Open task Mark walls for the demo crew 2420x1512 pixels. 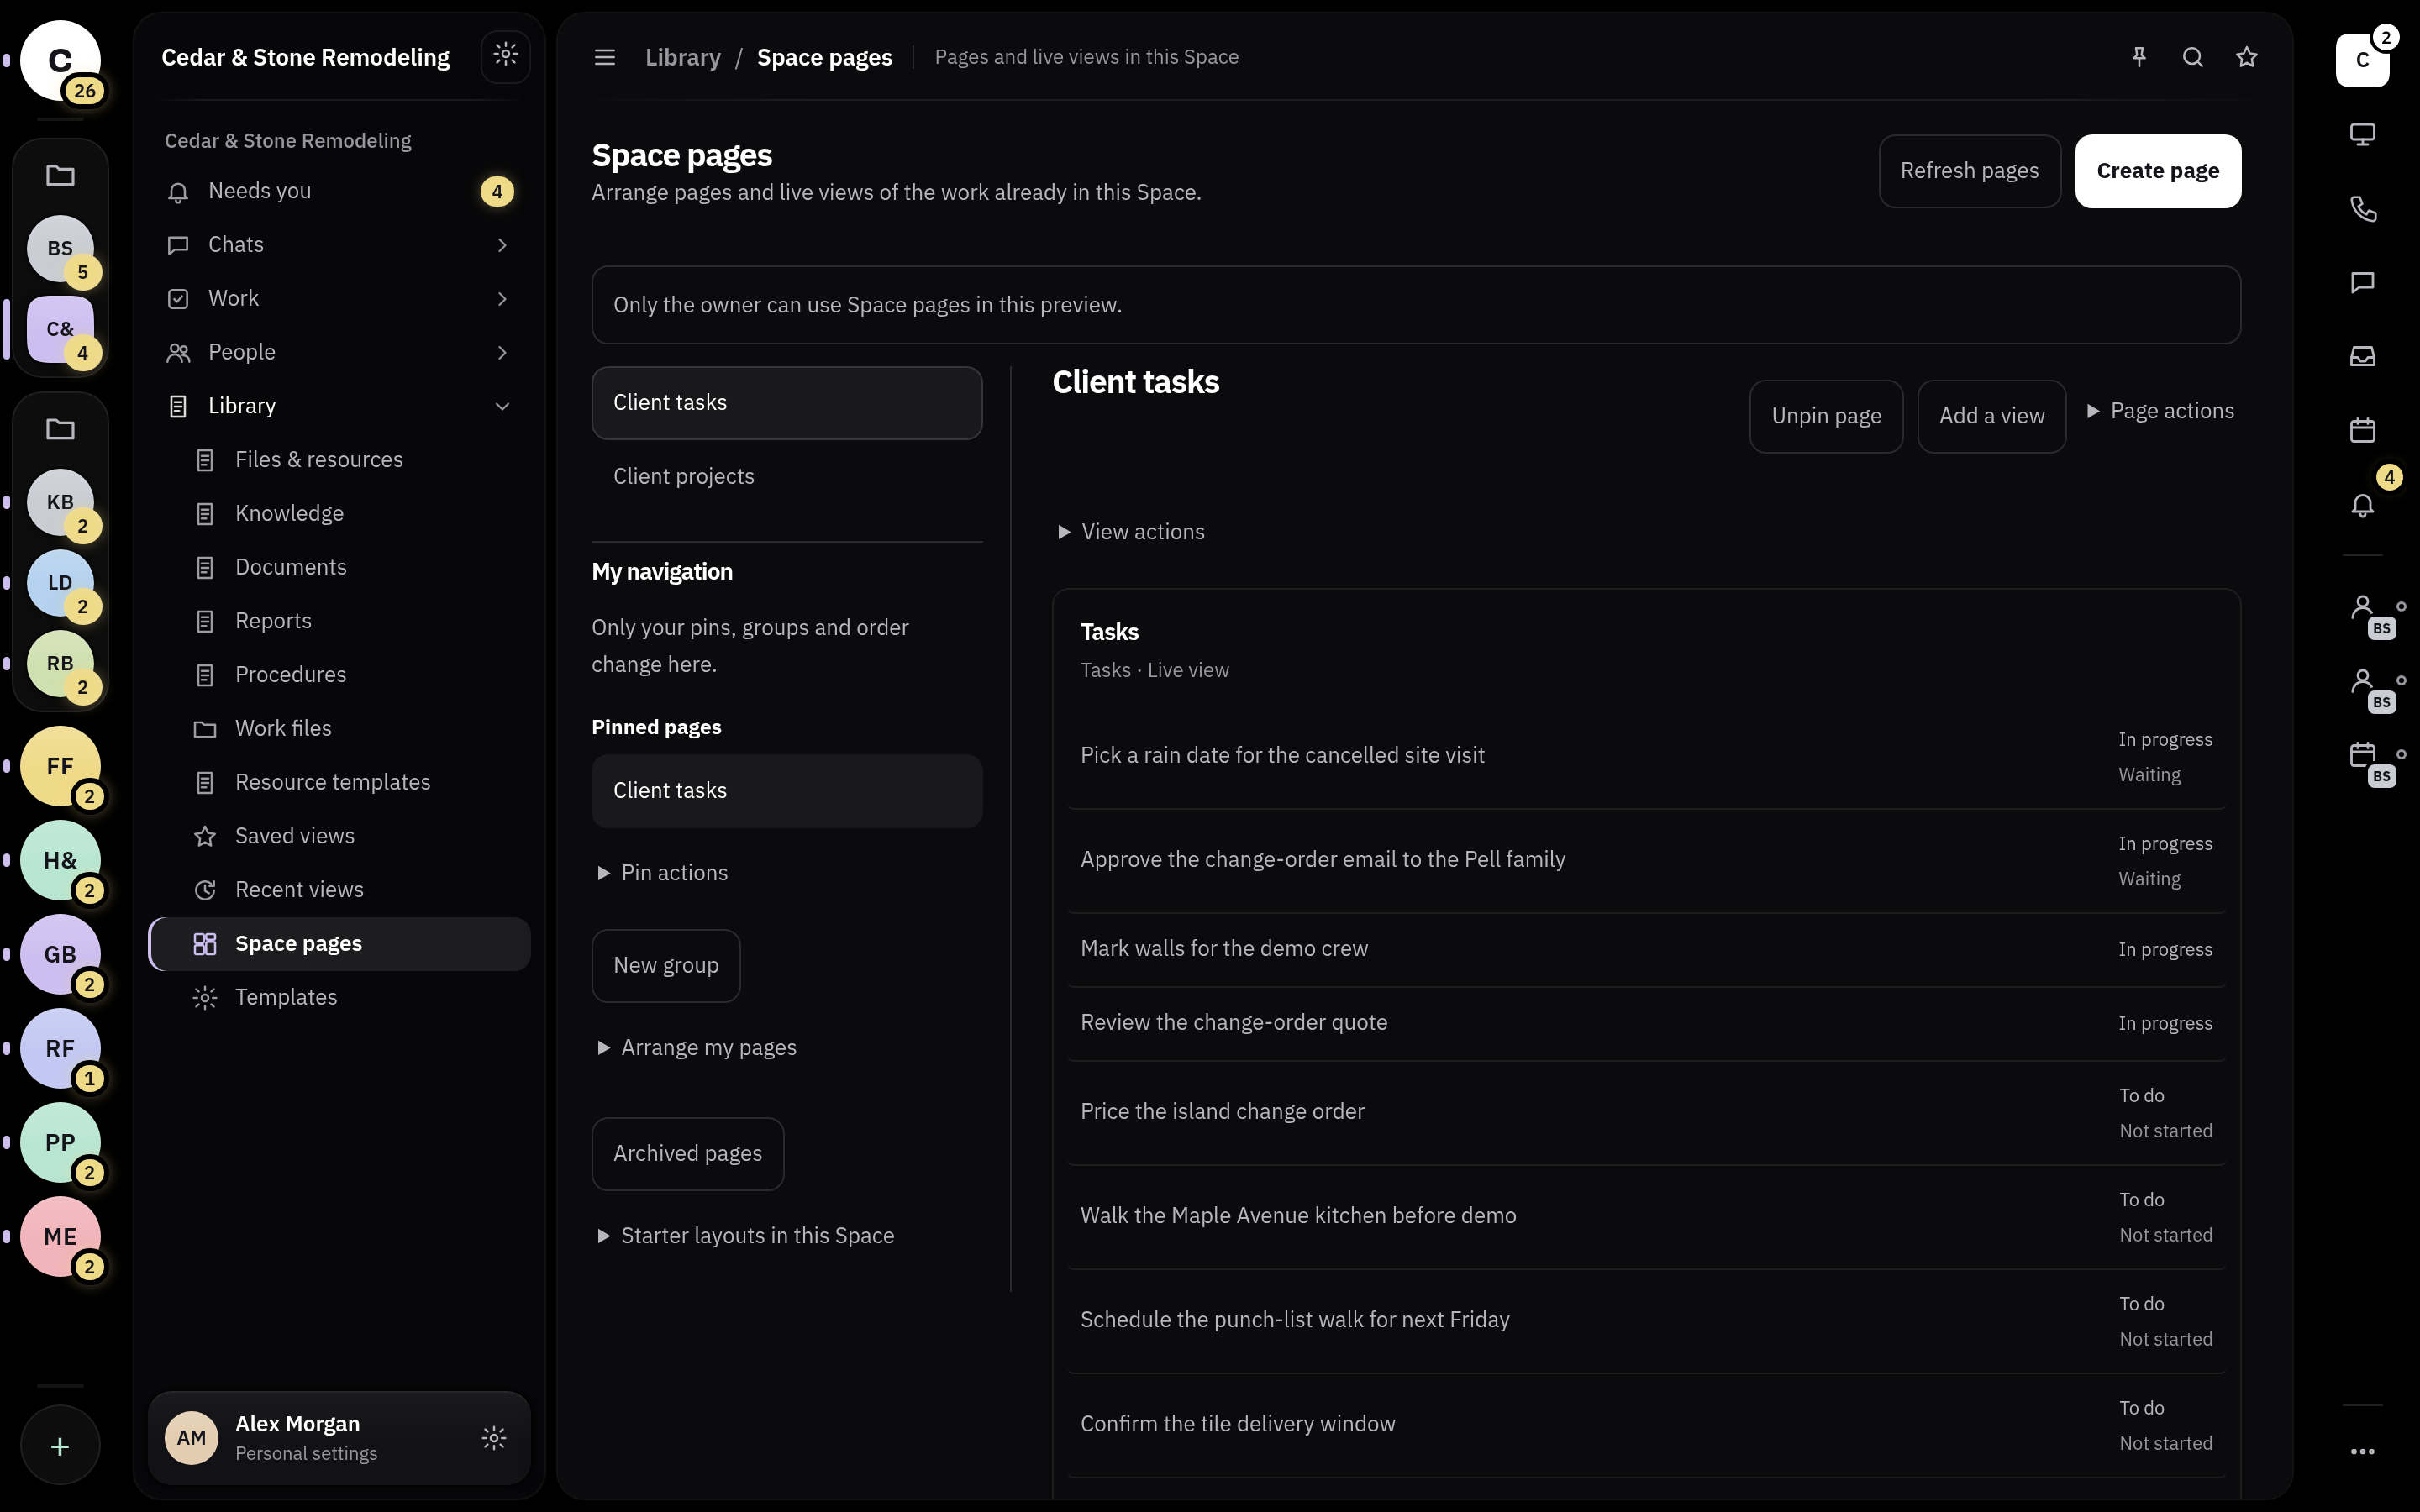[1646, 949]
